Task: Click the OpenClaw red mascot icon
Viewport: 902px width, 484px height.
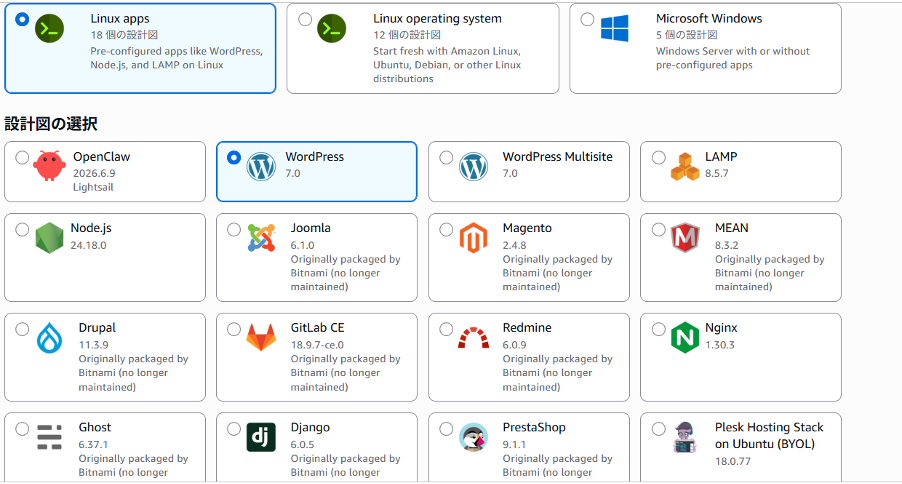Action: click(49, 166)
